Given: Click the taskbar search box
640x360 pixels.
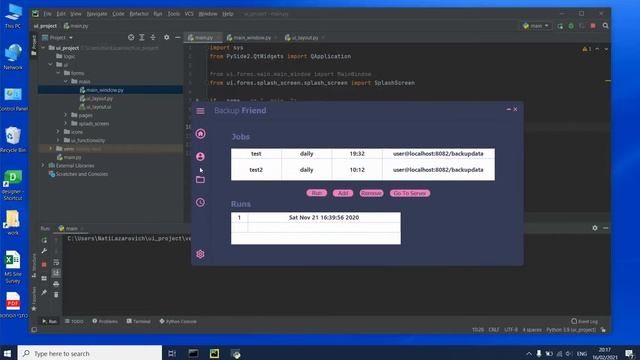Looking at the screenshot, I should pos(90,353).
